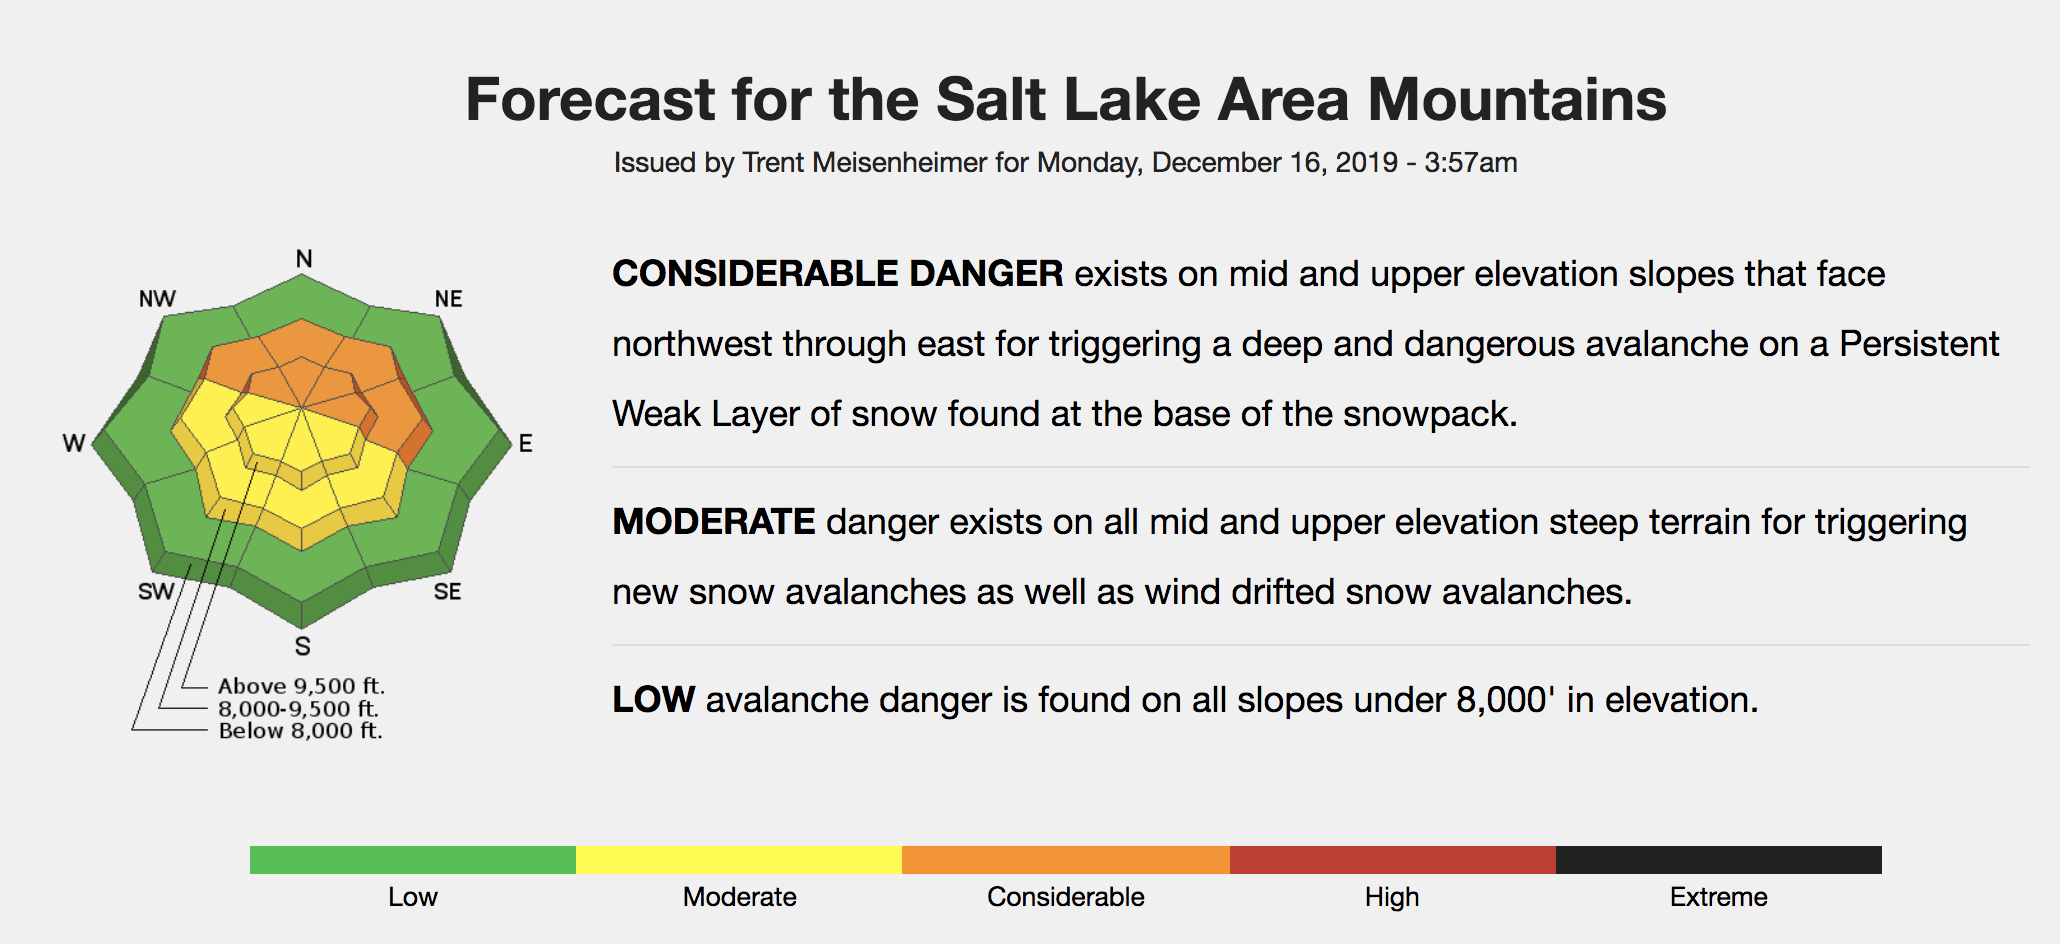
Task: Click the Issued by Trent Meisenheimer line
Action: coord(1066,163)
